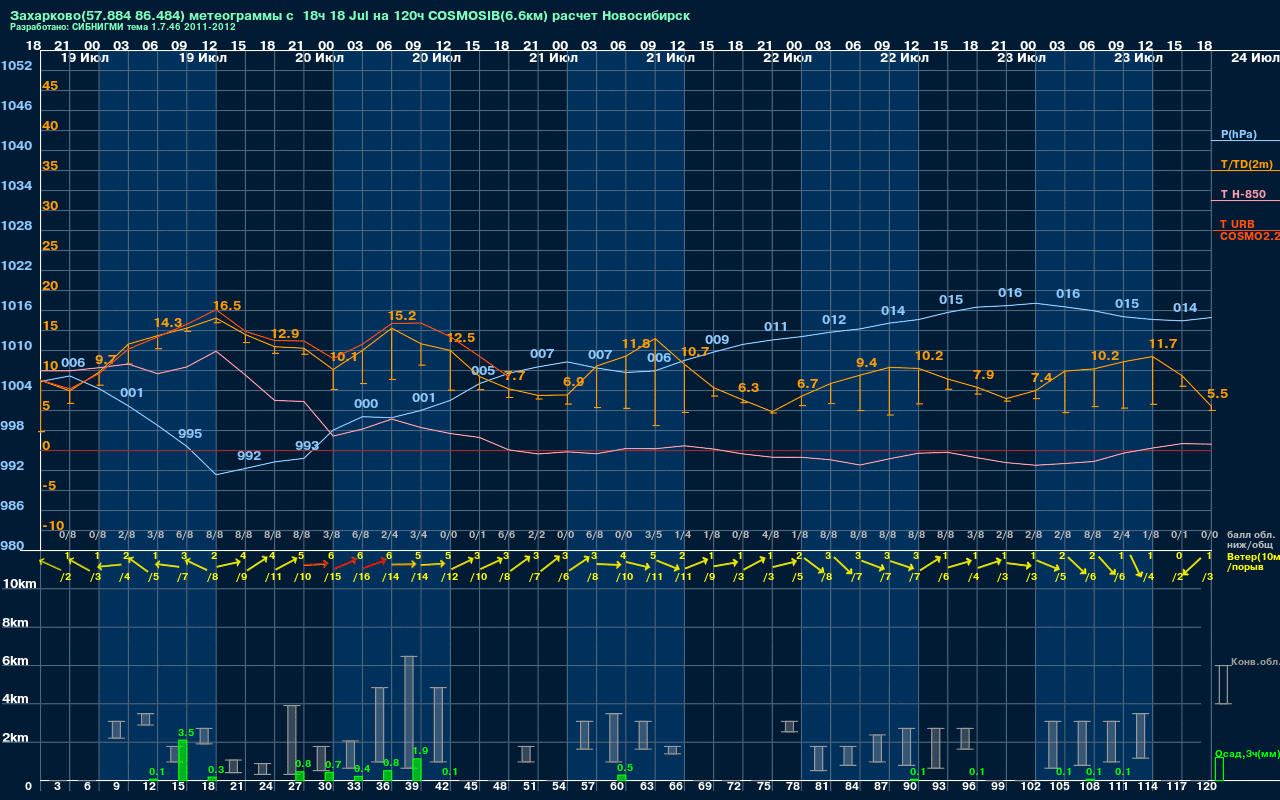Click the 0.5 precipitation amount label

point(625,767)
